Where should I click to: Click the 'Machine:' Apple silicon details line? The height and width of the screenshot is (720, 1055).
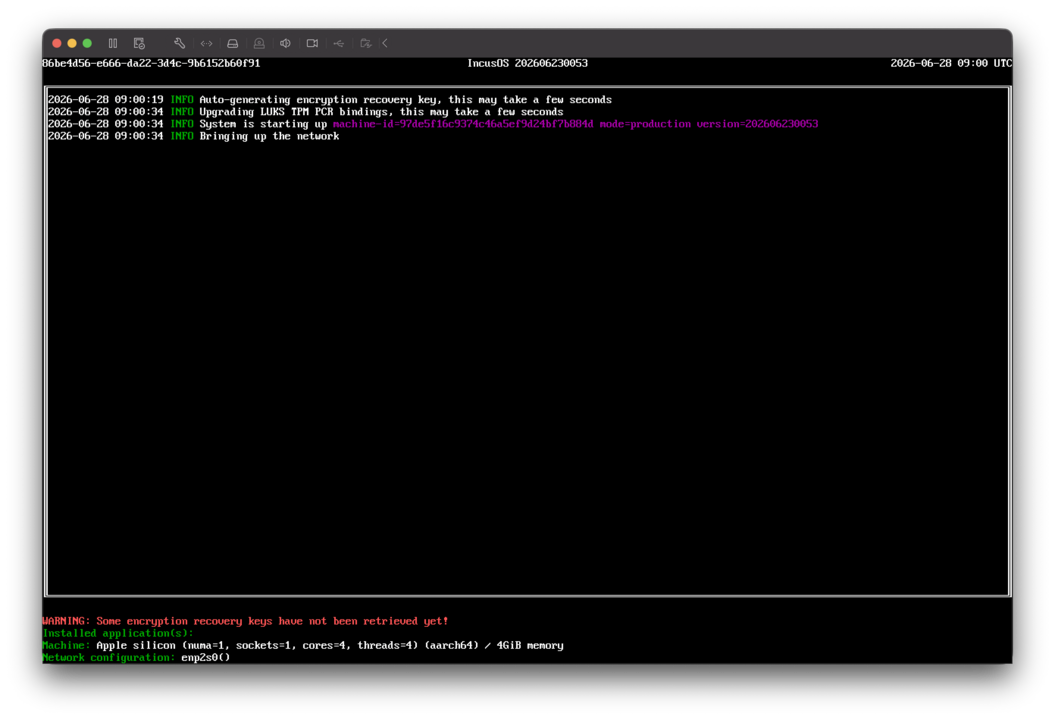pos(303,645)
